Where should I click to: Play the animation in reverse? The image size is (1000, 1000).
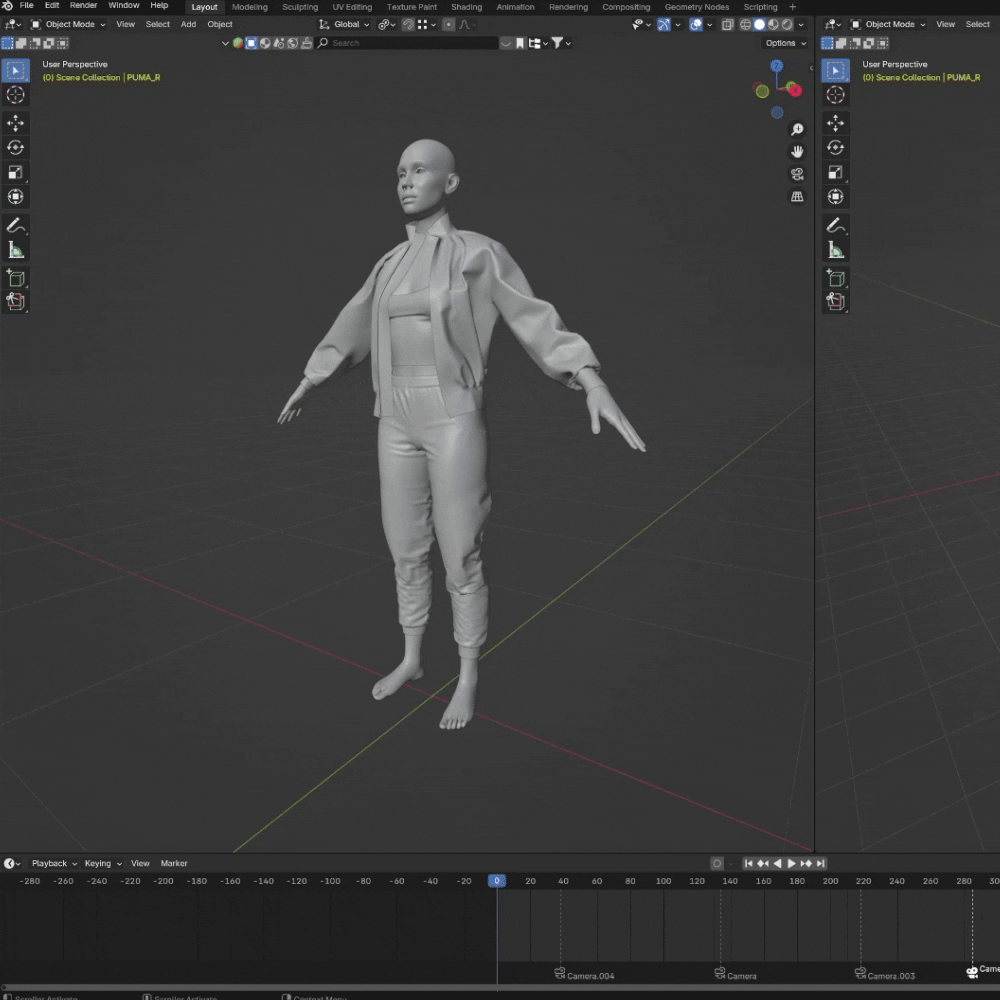[x=777, y=864]
